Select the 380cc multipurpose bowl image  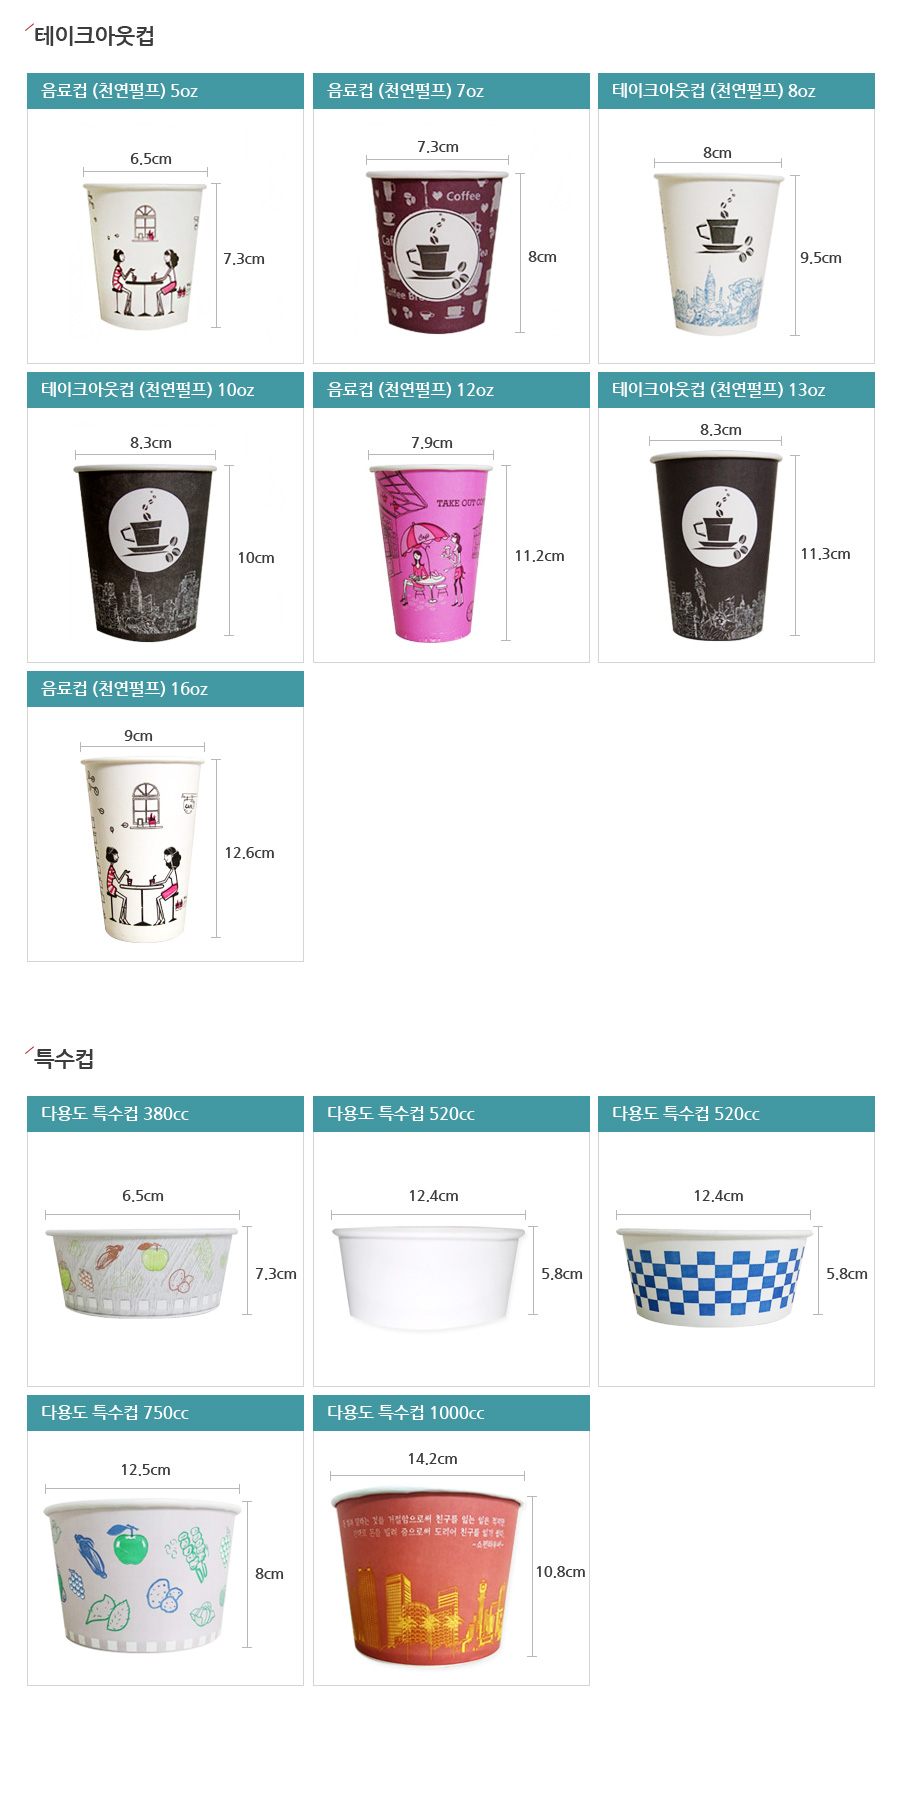(x=142, y=1272)
